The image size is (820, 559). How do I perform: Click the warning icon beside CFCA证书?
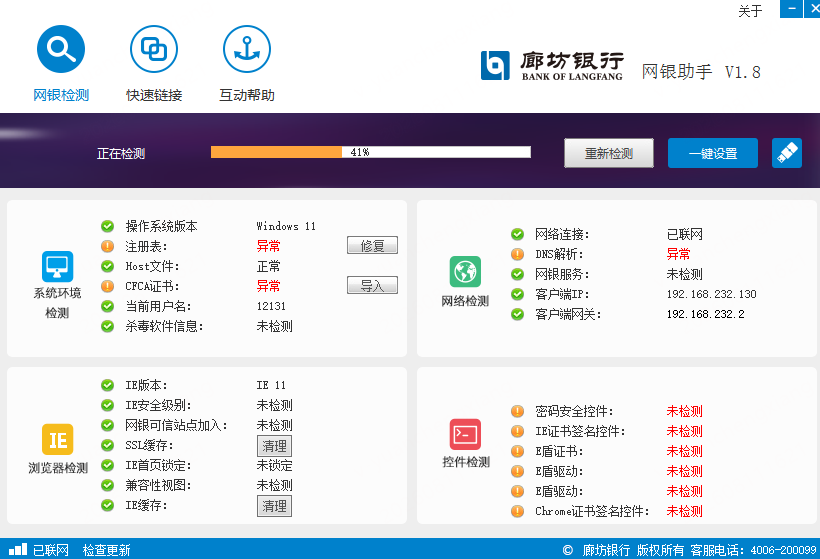tap(107, 286)
